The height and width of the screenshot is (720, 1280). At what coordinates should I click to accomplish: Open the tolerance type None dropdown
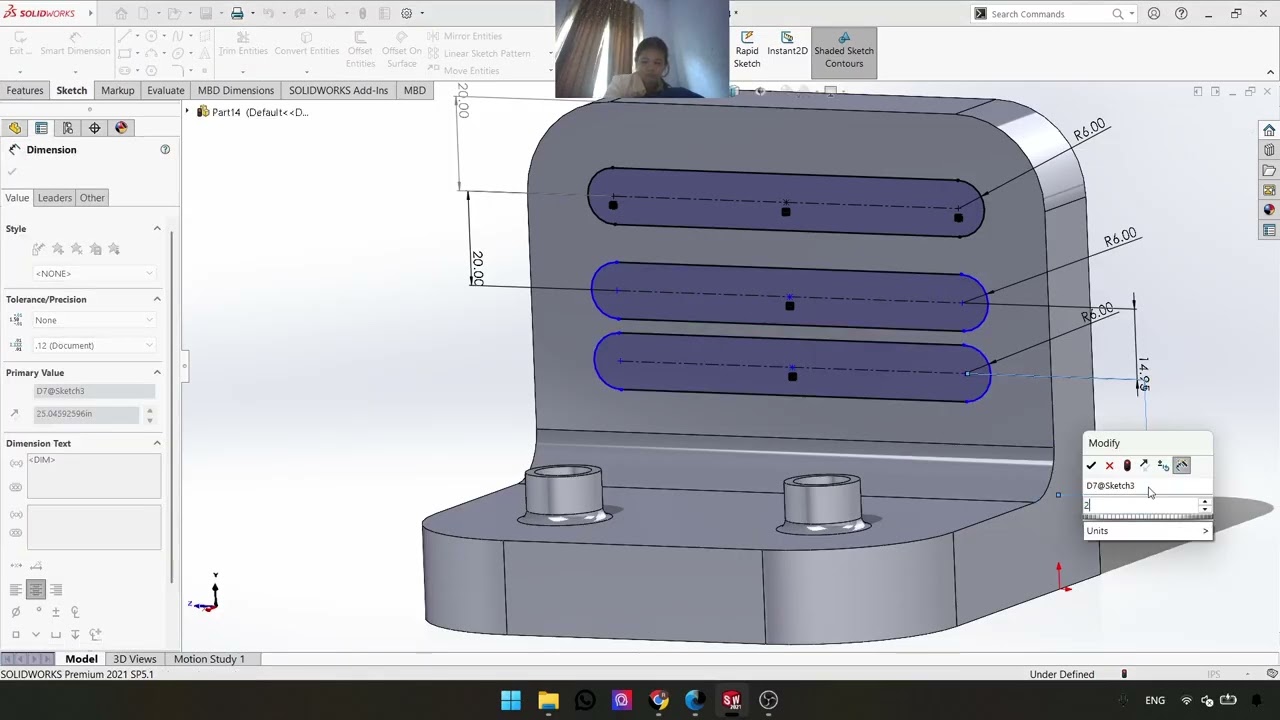point(94,320)
